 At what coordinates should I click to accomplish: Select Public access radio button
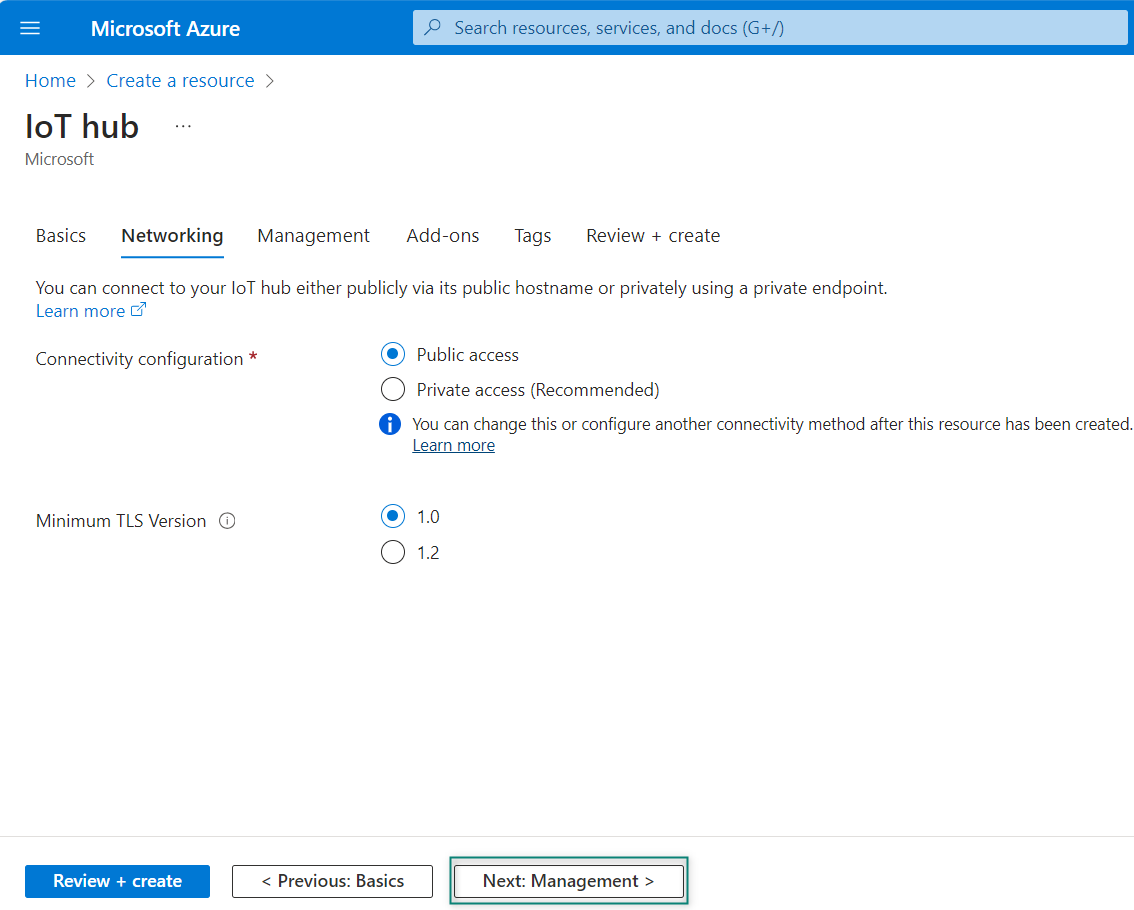(393, 355)
